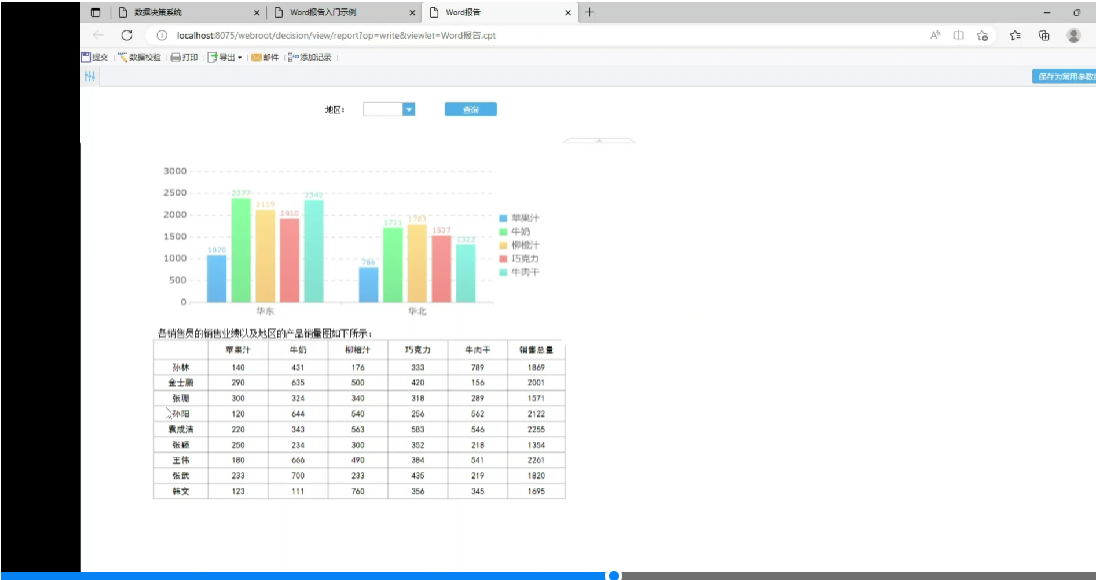Click the browser back arrow
The height and width of the screenshot is (580, 1096).
[98, 35]
